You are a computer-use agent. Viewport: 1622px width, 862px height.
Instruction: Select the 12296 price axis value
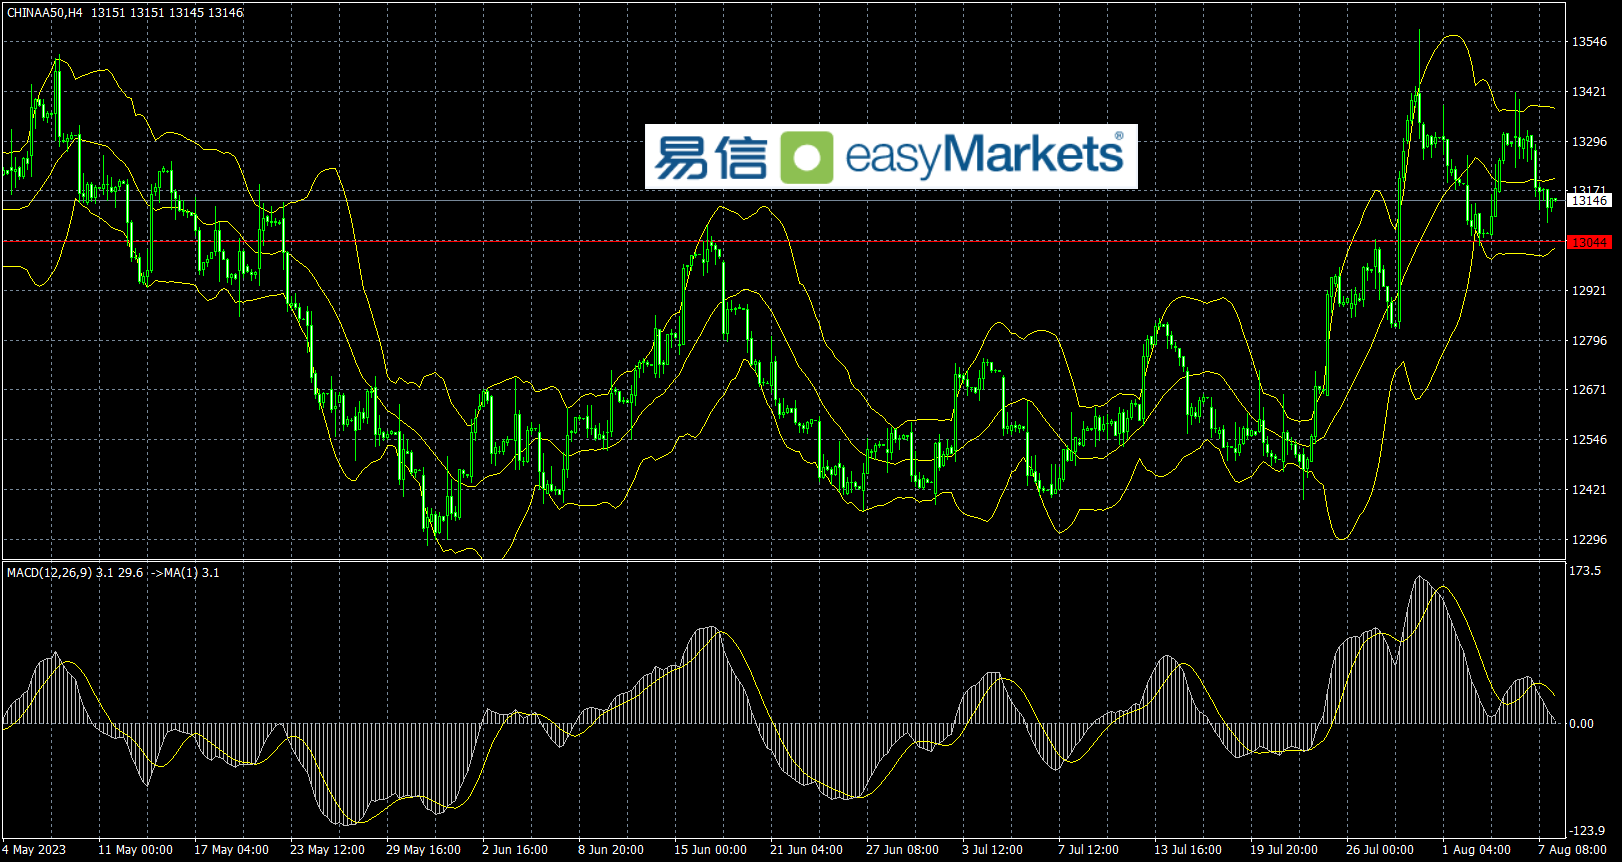[1589, 540]
